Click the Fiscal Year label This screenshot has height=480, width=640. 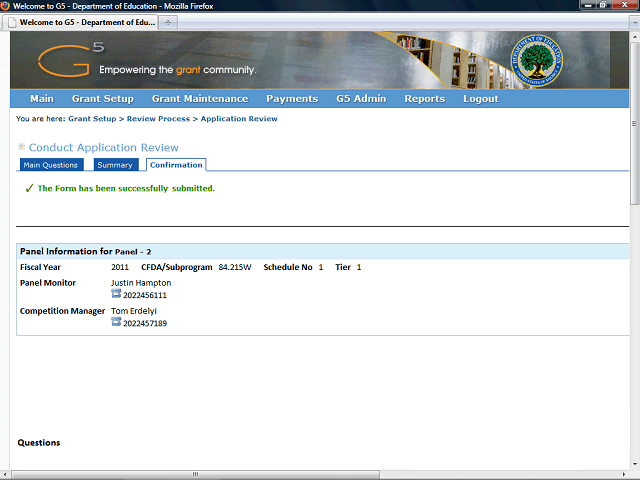click(x=40, y=267)
